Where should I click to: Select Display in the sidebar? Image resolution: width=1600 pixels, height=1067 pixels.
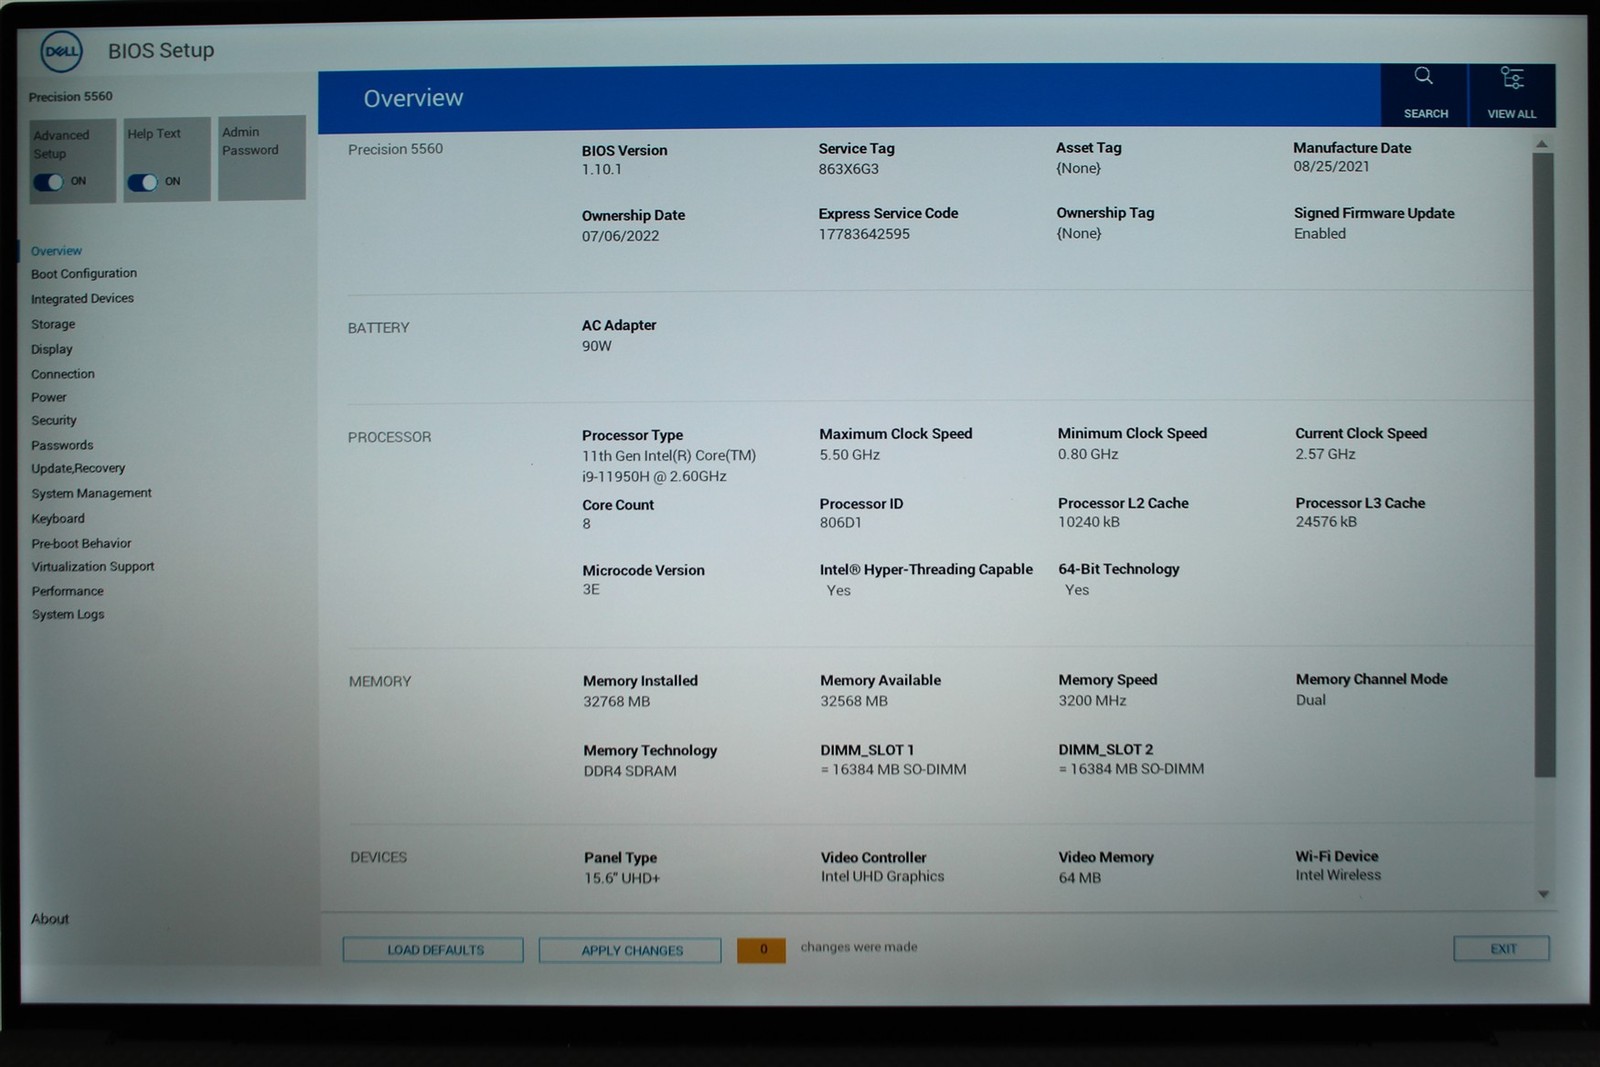pyautogui.click(x=52, y=349)
